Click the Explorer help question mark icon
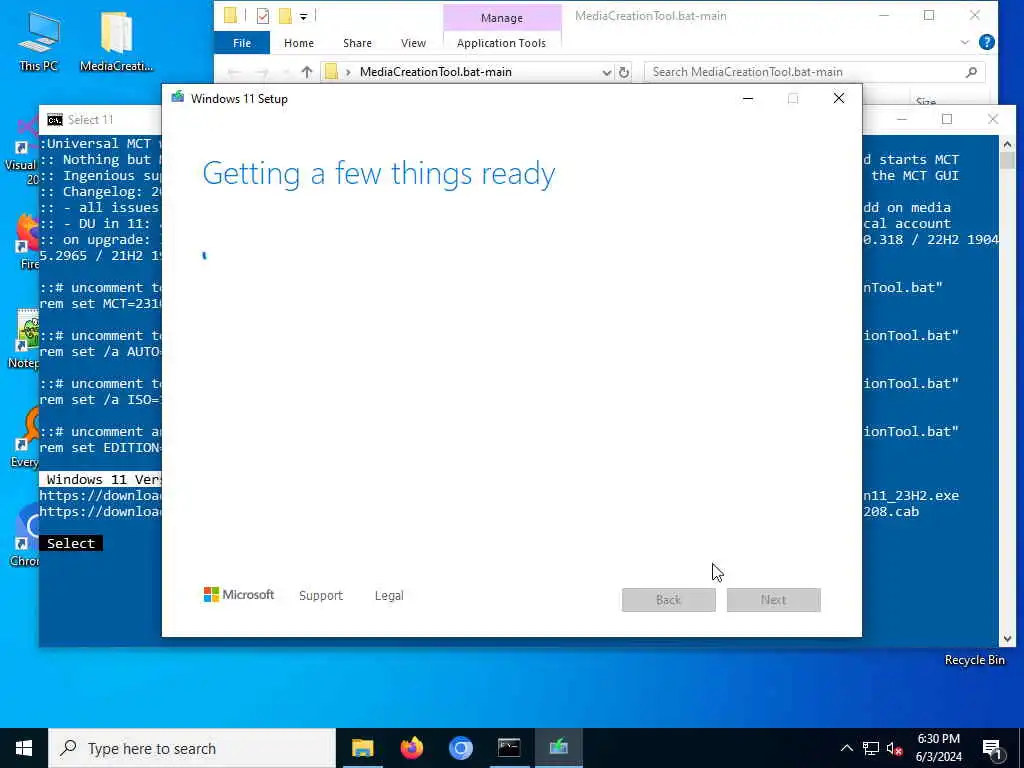Viewport: 1024px width, 768px height. point(987,42)
